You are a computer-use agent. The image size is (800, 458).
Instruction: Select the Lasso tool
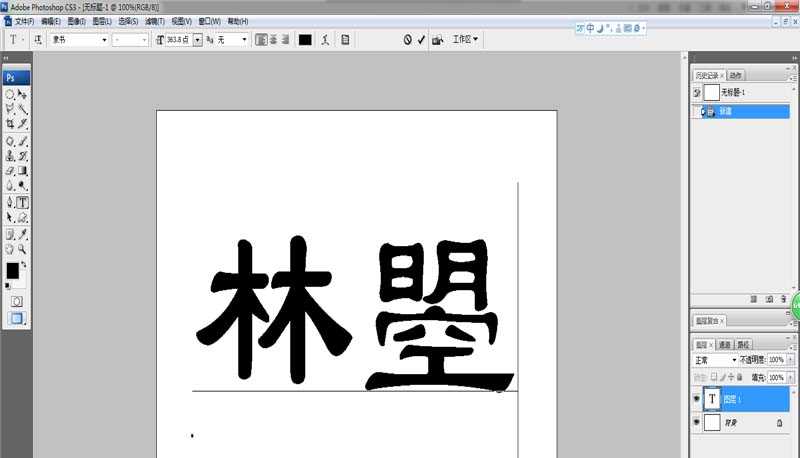click(10, 109)
